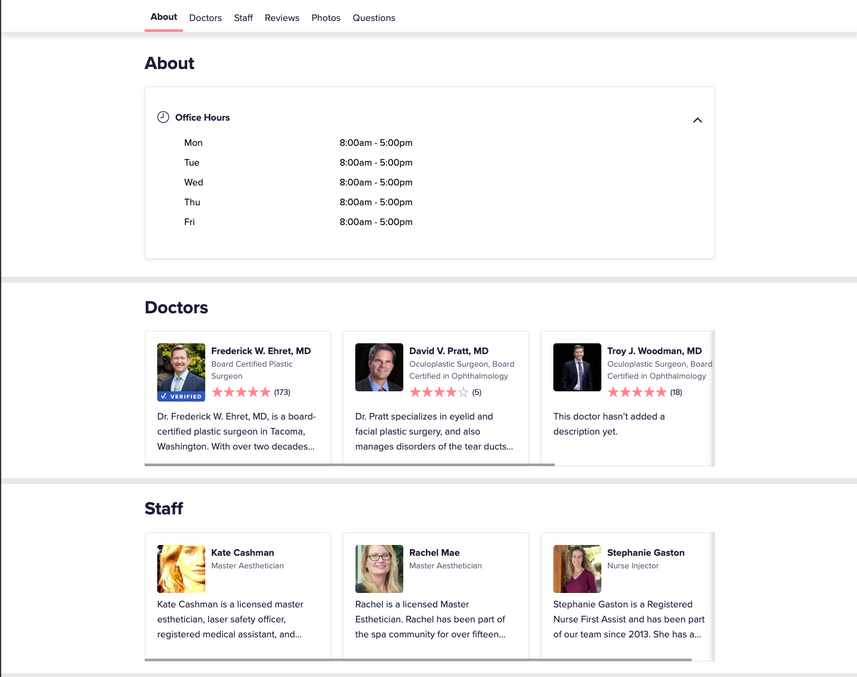857x677 pixels.
Task: Click the Staff carousel horizontal scrollbar
Action: (x=417, y=660)
